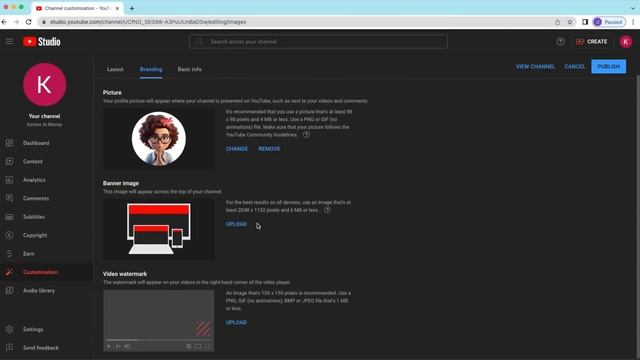
Task: Click the browser back arrow
Action: pos(4,22)
